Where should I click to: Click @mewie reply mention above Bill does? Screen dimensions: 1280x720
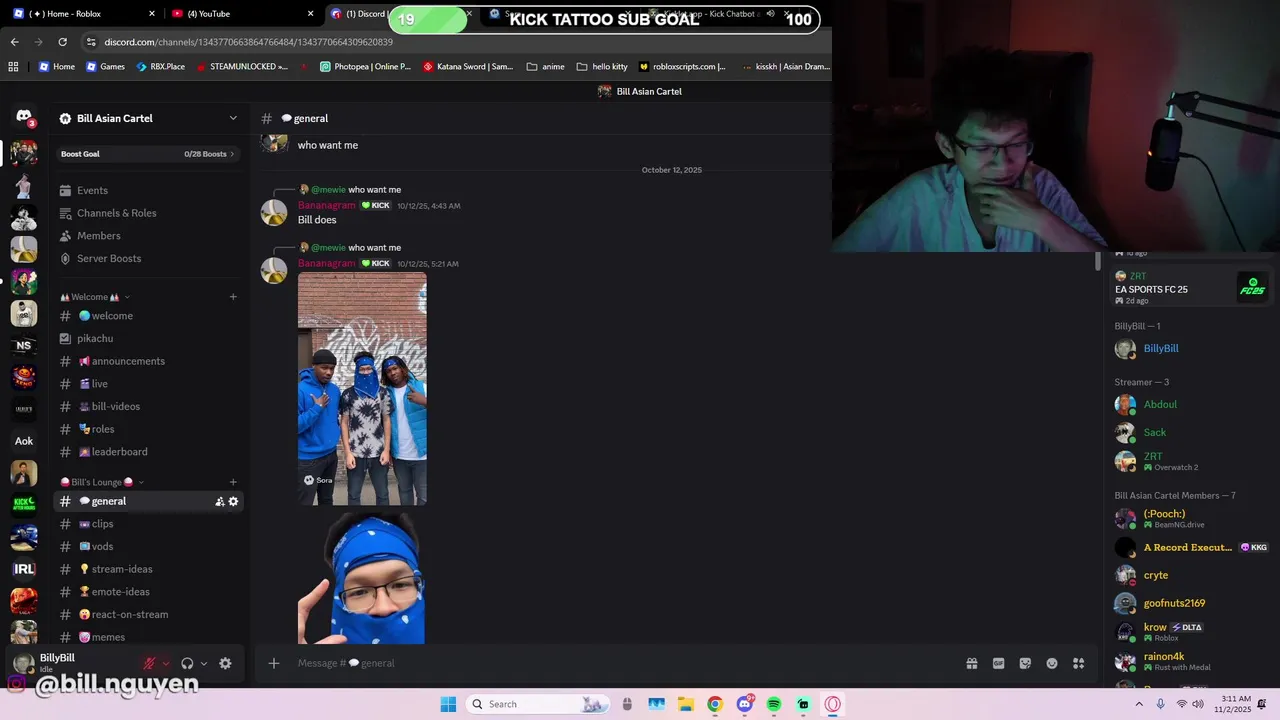329,190
